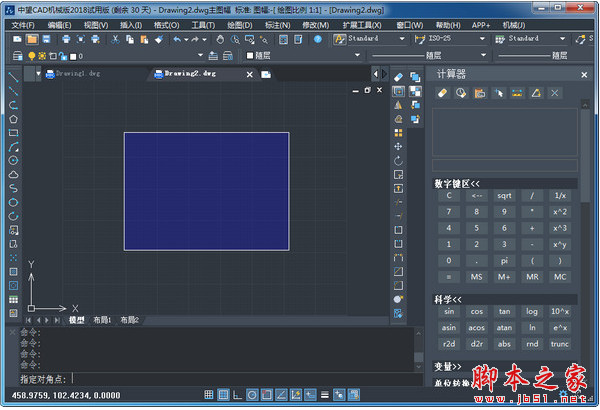Select the Rectangle draw tool

tap(13, 132)
